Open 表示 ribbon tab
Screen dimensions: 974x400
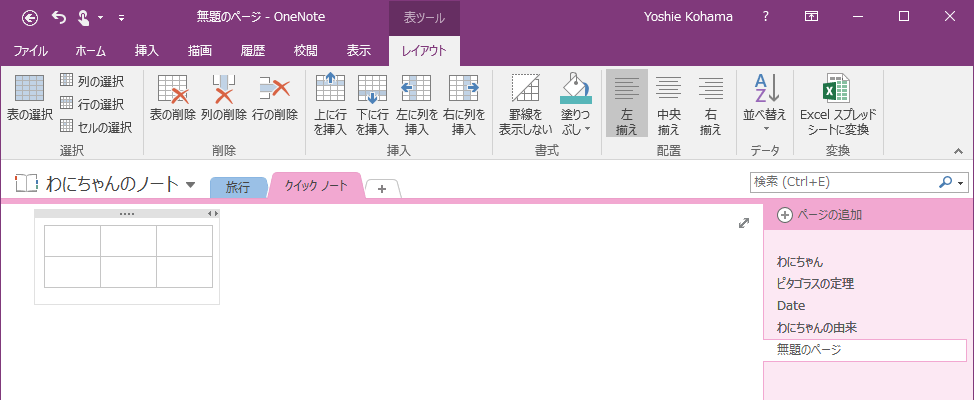358,52
